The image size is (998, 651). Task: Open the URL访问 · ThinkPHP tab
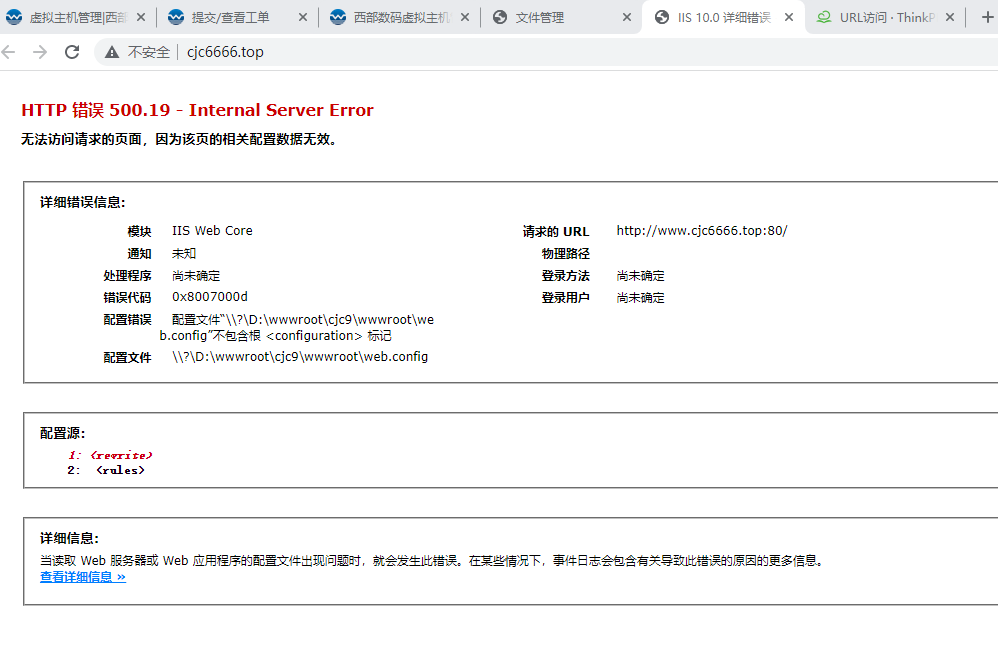tap(887, 17)
